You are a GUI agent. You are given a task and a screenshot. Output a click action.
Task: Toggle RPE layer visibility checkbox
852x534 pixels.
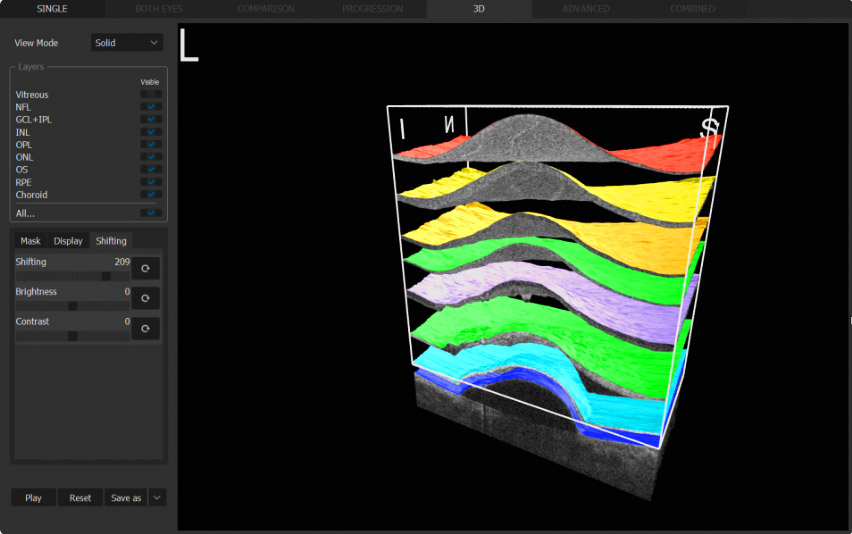click(151, 182)
